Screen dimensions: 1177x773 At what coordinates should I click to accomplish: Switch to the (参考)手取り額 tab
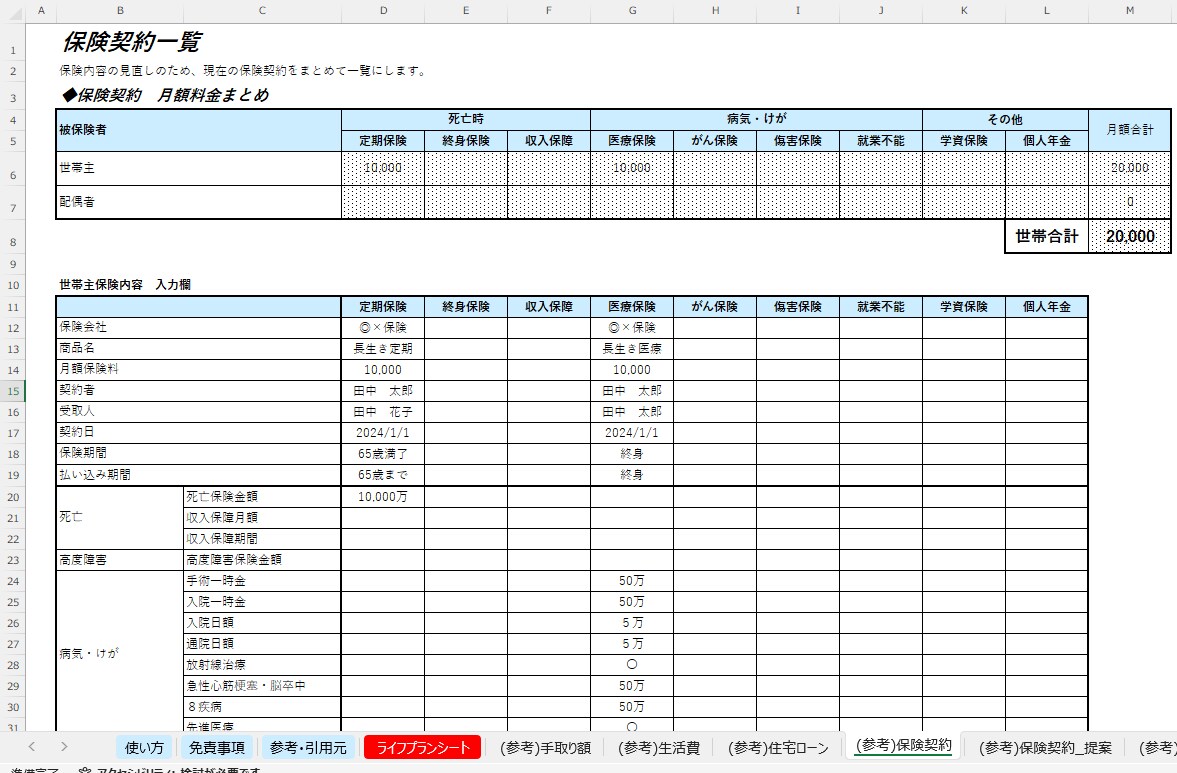click(545, 747)
